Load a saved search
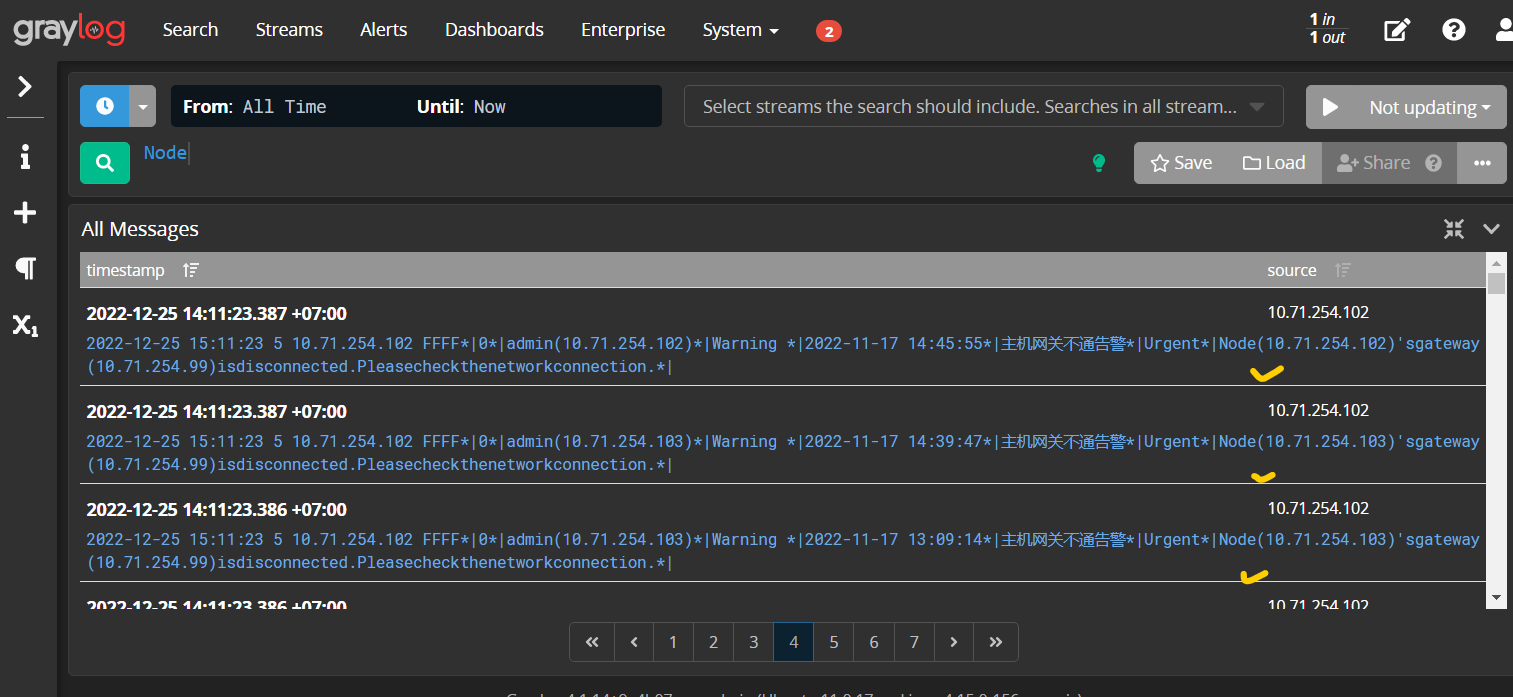 coord(1274,163)
